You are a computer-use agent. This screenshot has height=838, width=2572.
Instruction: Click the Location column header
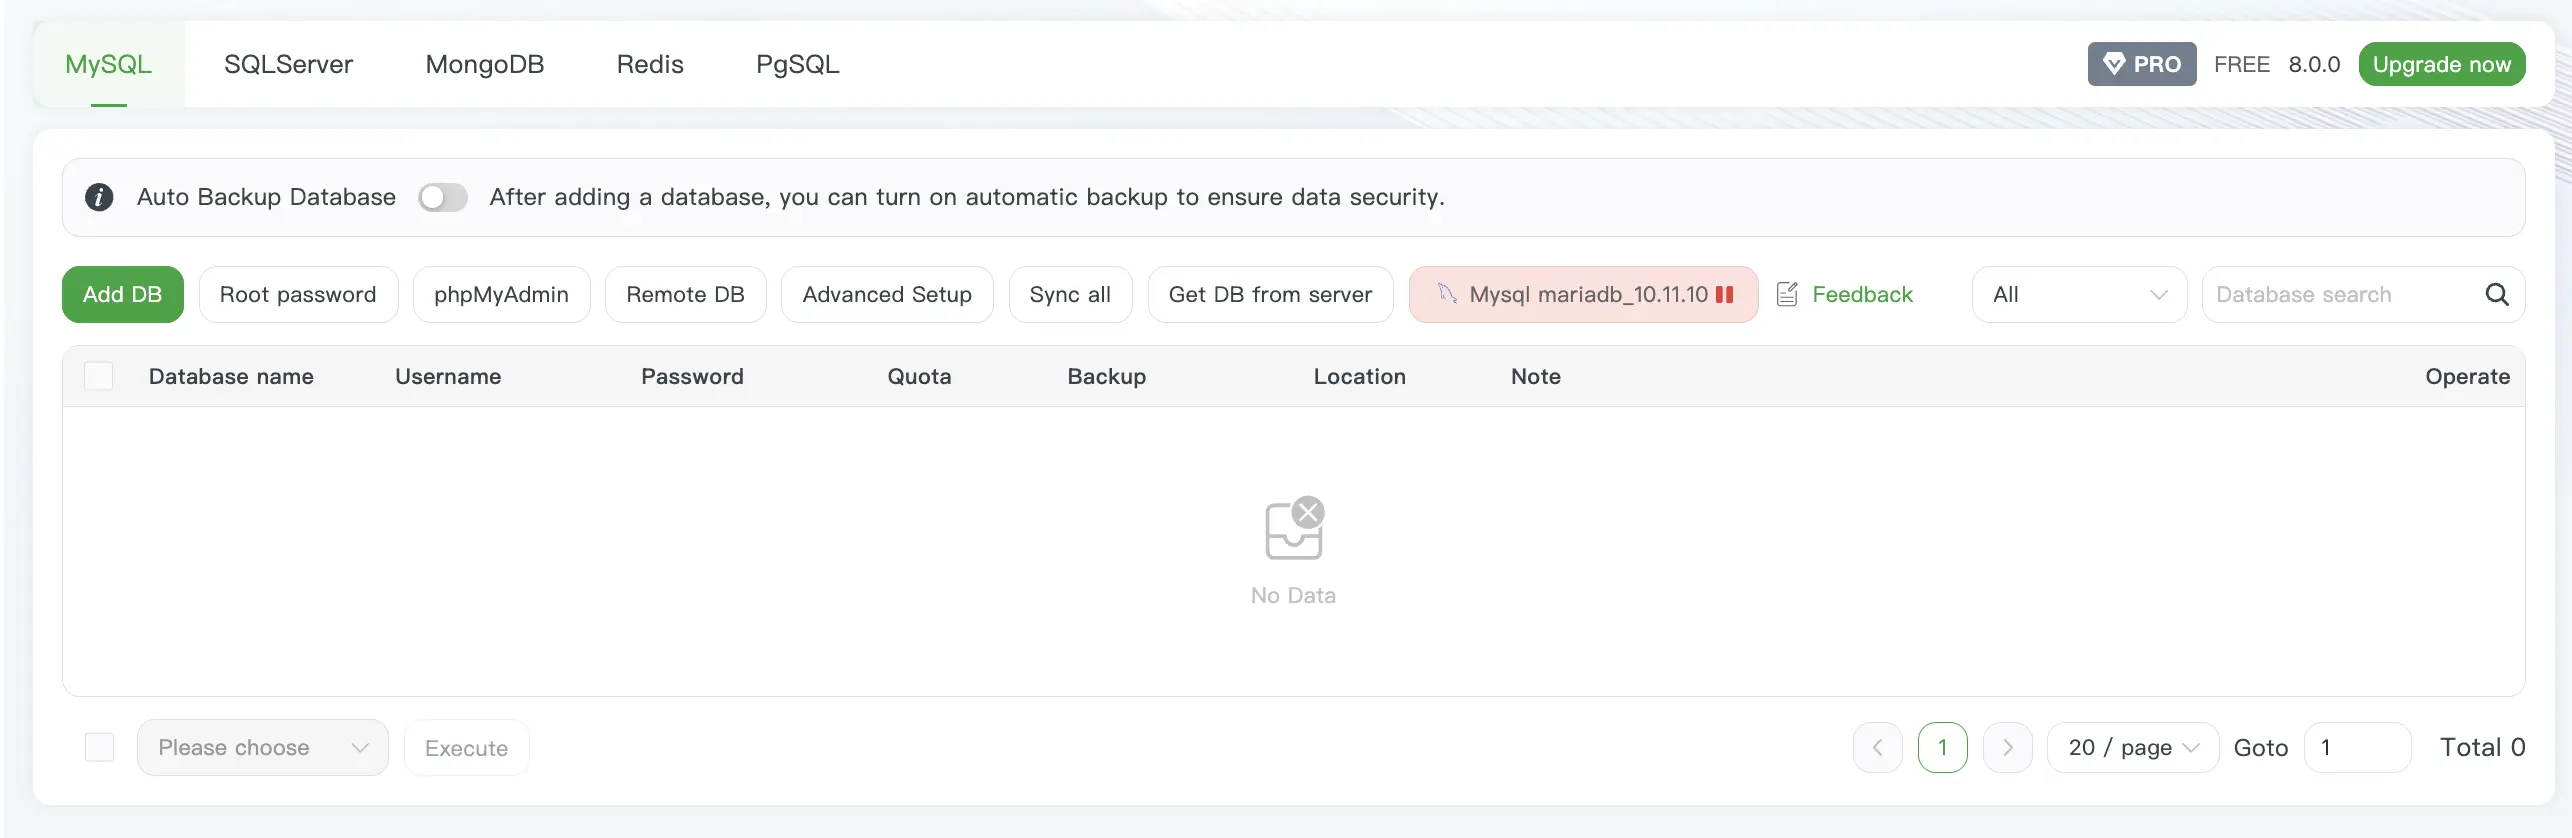tap(1359, 376)
